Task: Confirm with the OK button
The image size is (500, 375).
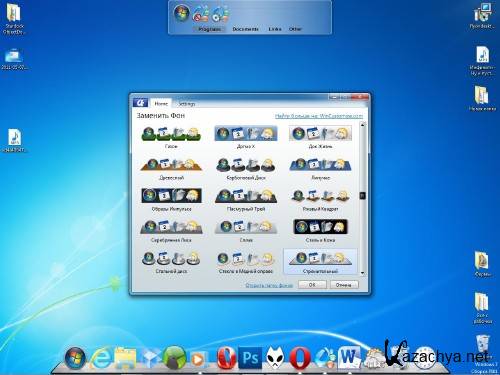Action: coord(312,285)
